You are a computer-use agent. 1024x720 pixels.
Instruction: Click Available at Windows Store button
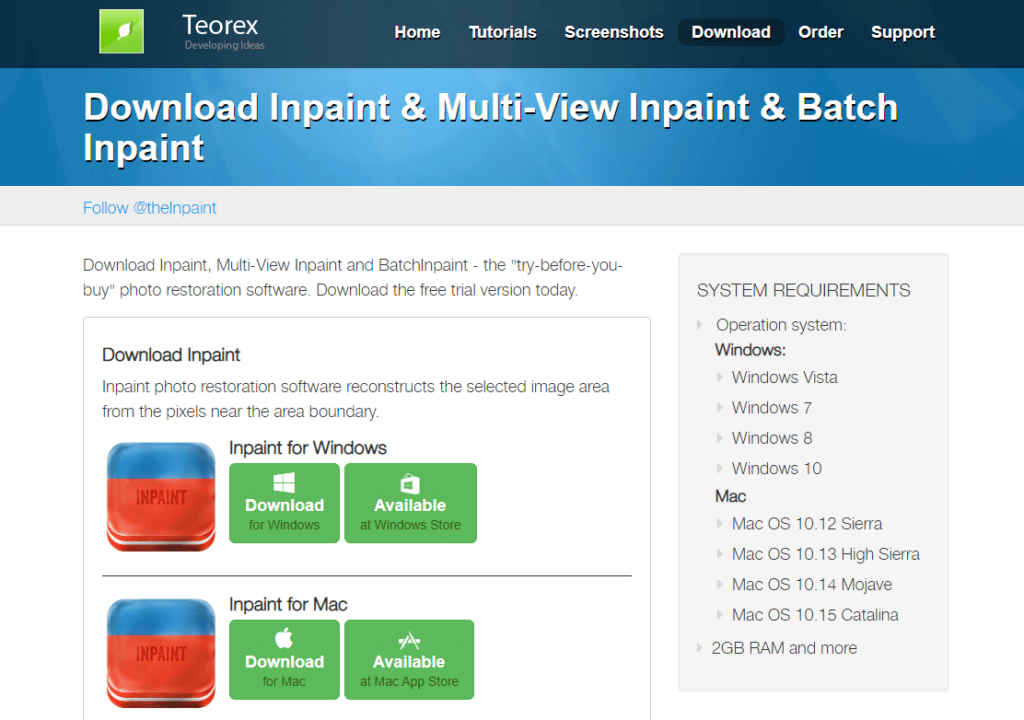pyautogui.click(x=410, y=503)
